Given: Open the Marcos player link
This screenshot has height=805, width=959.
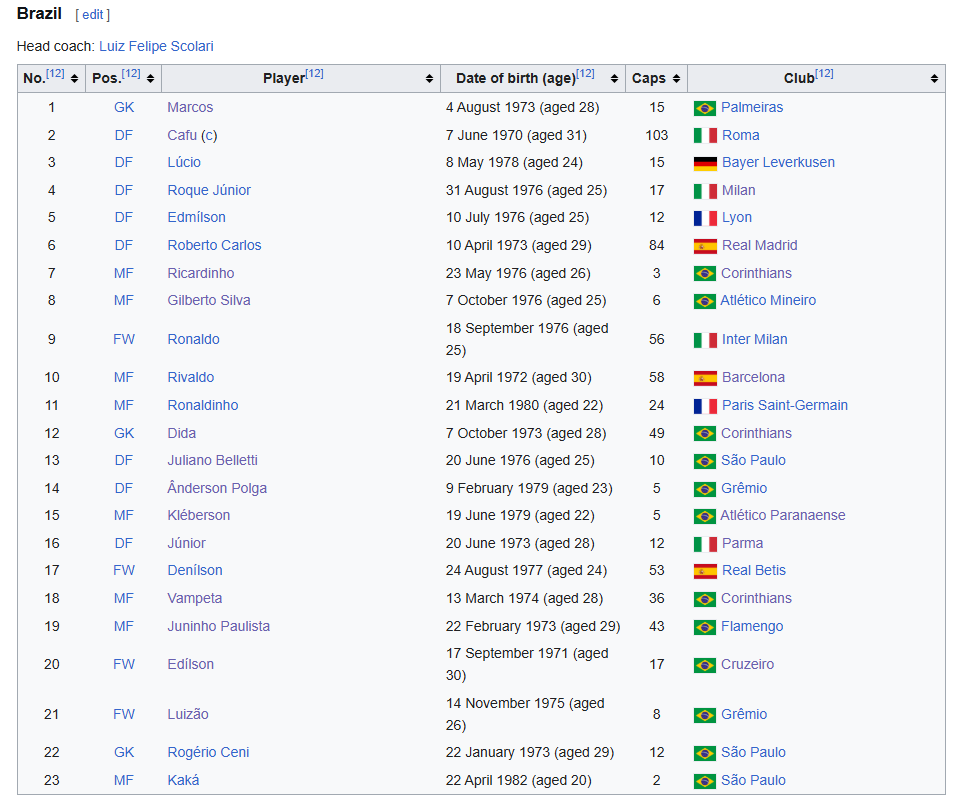Looking at the screenshot, I should [190, 107].
